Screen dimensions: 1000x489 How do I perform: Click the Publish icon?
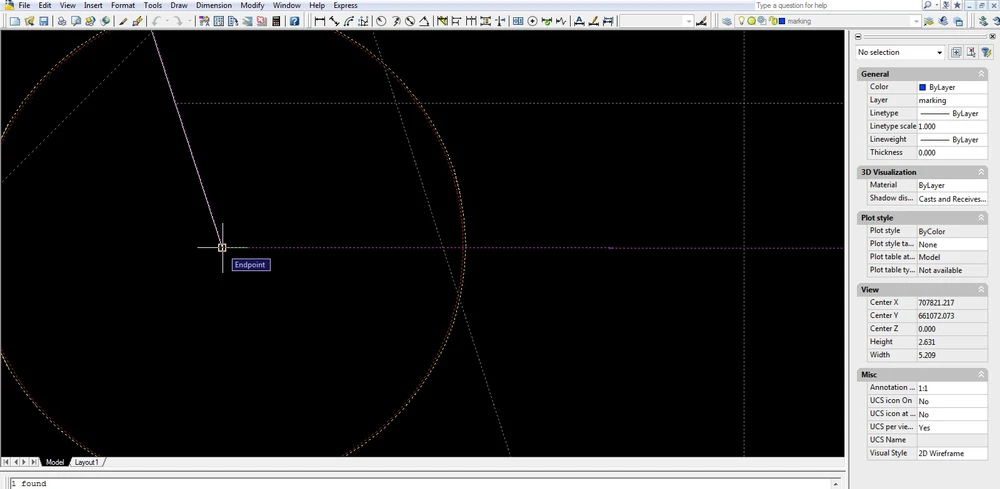(91, 21)
